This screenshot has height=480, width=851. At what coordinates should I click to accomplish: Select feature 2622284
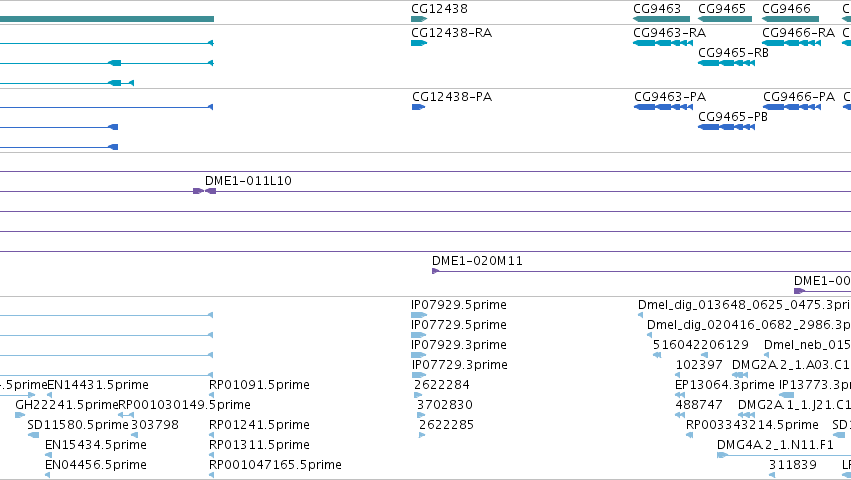point(417,395)
